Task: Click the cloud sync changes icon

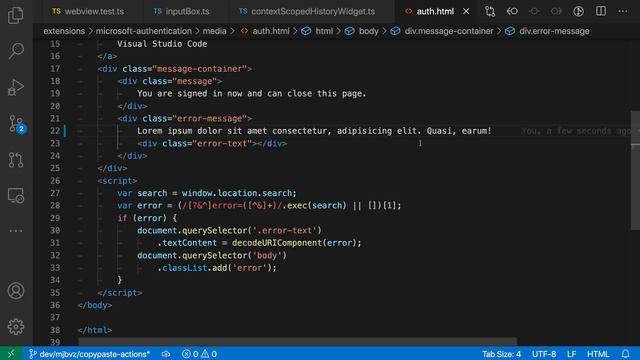Action: (x=166, y=354)
